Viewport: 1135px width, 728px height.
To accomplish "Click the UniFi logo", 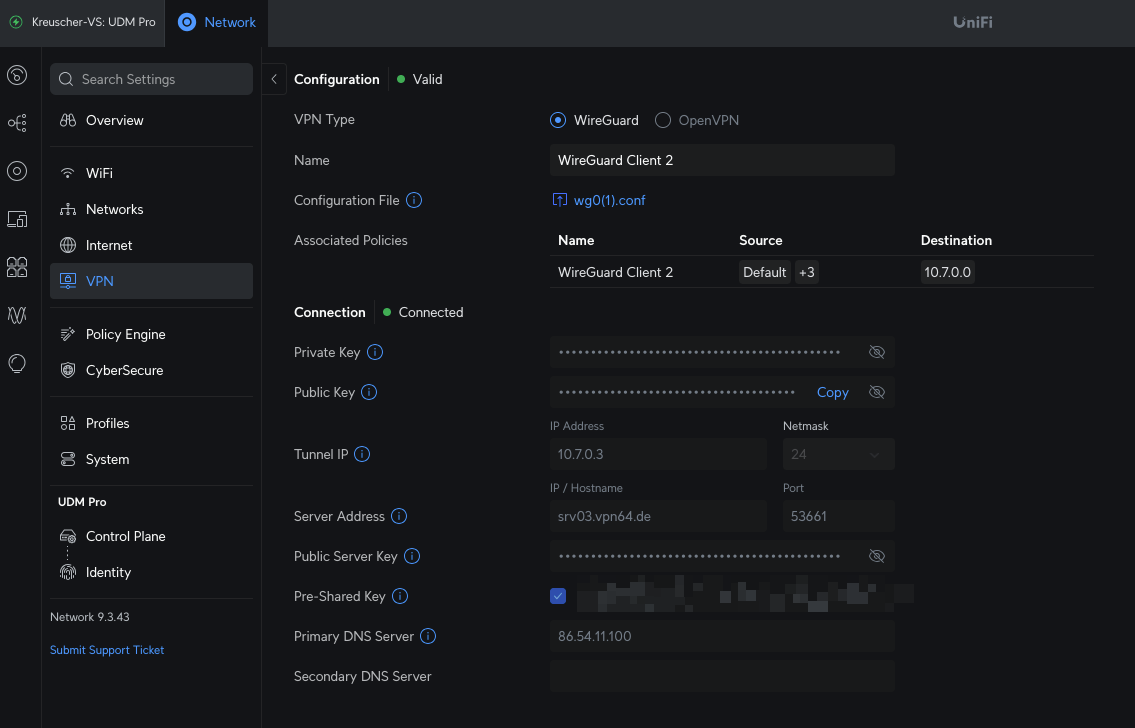I will pos(973,22).
